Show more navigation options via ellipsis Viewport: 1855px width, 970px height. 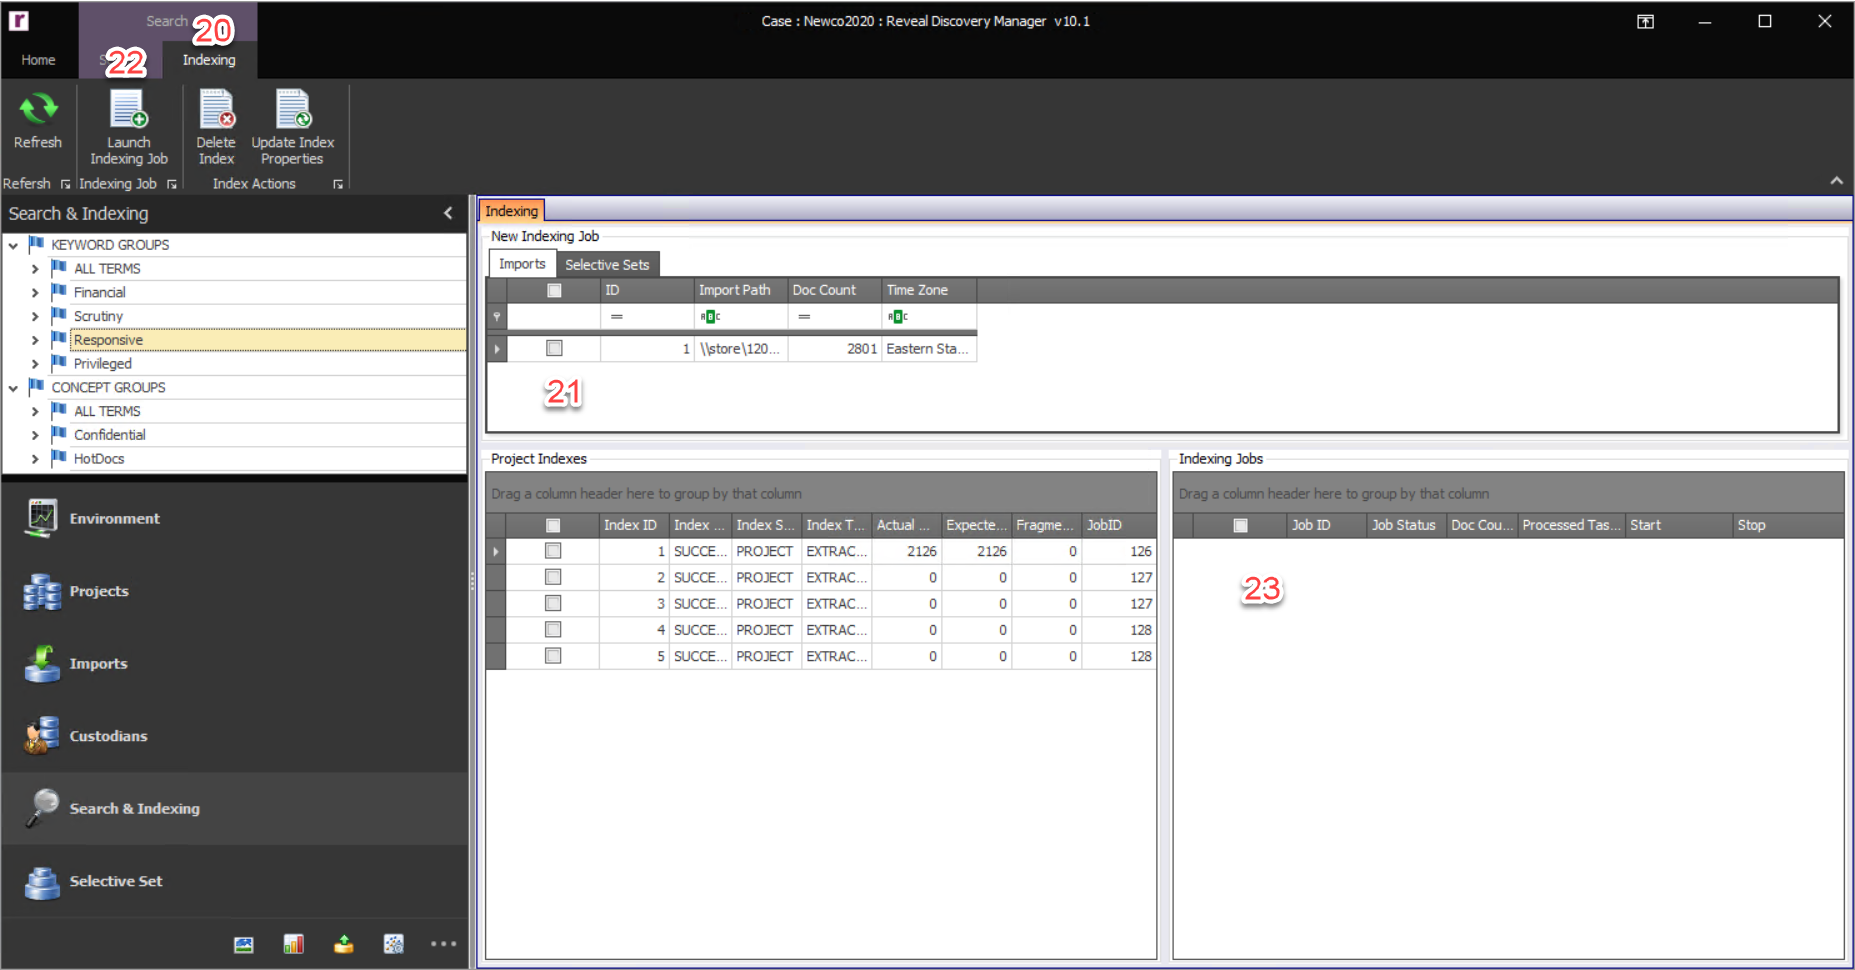tap(443, 944)
